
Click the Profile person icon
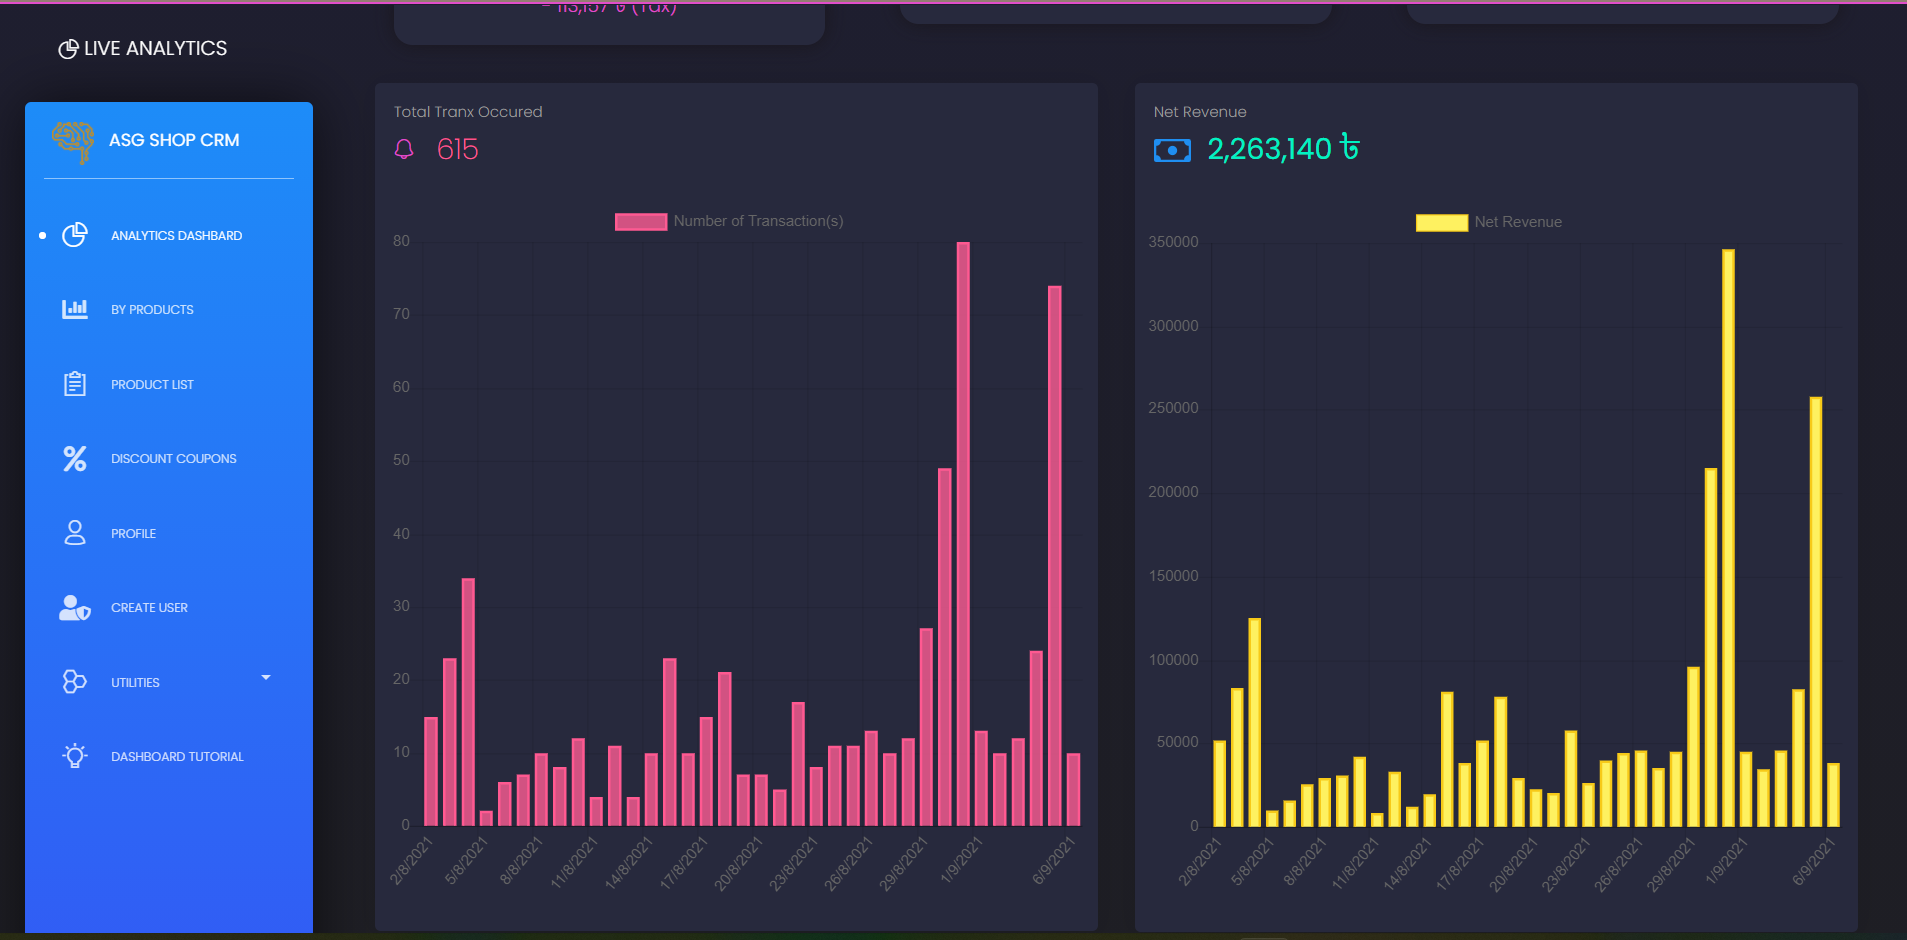[75, 533]
